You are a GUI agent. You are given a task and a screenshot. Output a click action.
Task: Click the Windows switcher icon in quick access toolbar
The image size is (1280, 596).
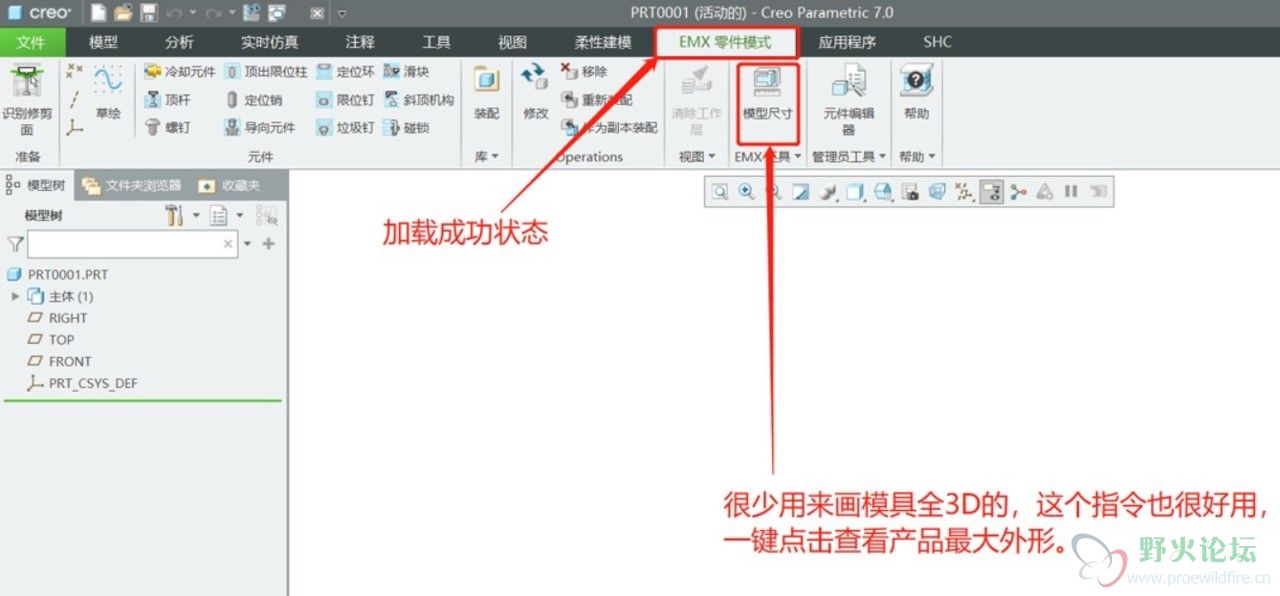tap(277, 13)
